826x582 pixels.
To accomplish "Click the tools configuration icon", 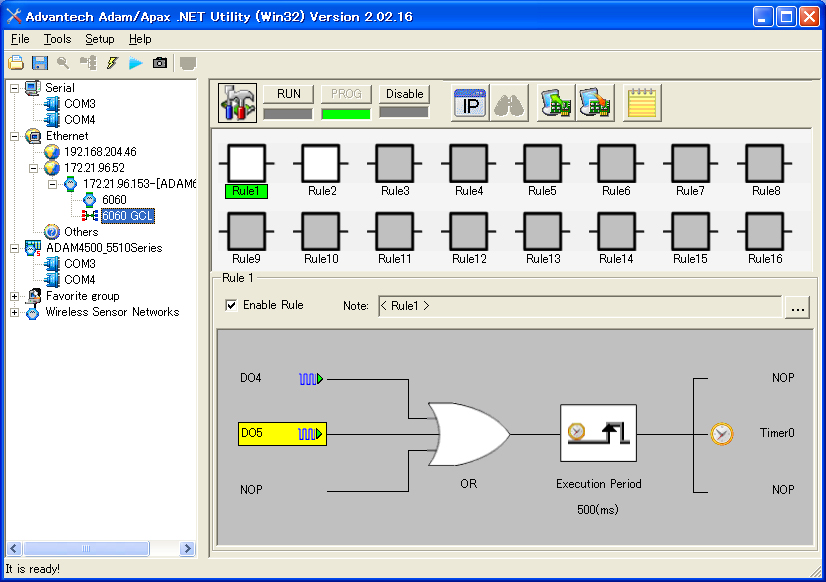I will coord(237,103).
